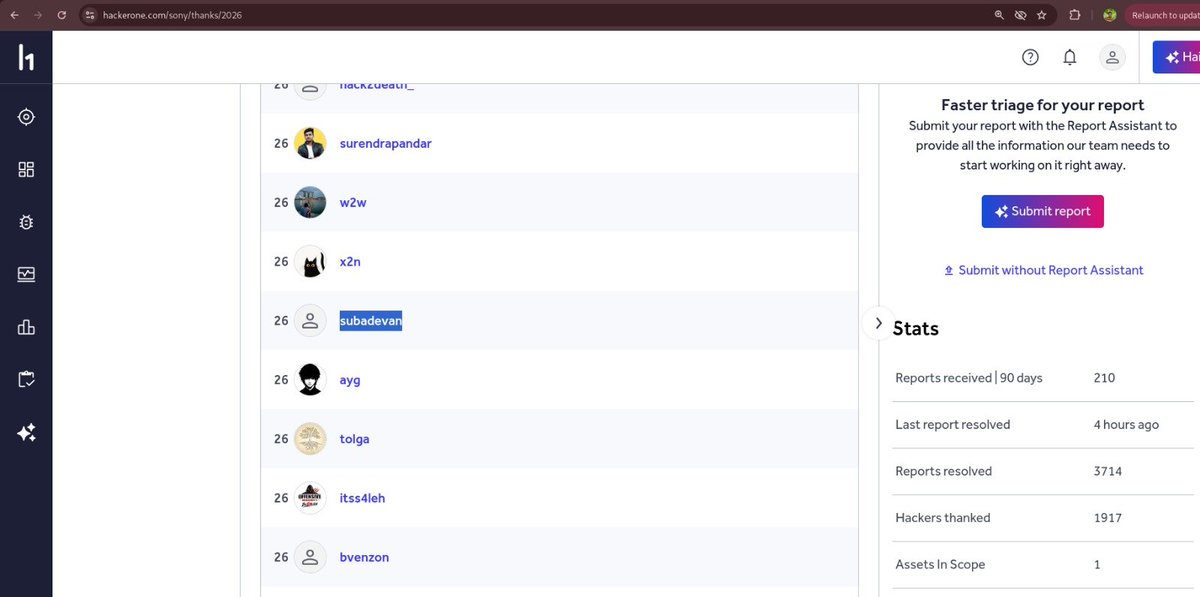This screenshot has height=597, width=1200.
Task: Open the bar graph leaderboard icon in sidebar
Action: click(x=26, y=327)
